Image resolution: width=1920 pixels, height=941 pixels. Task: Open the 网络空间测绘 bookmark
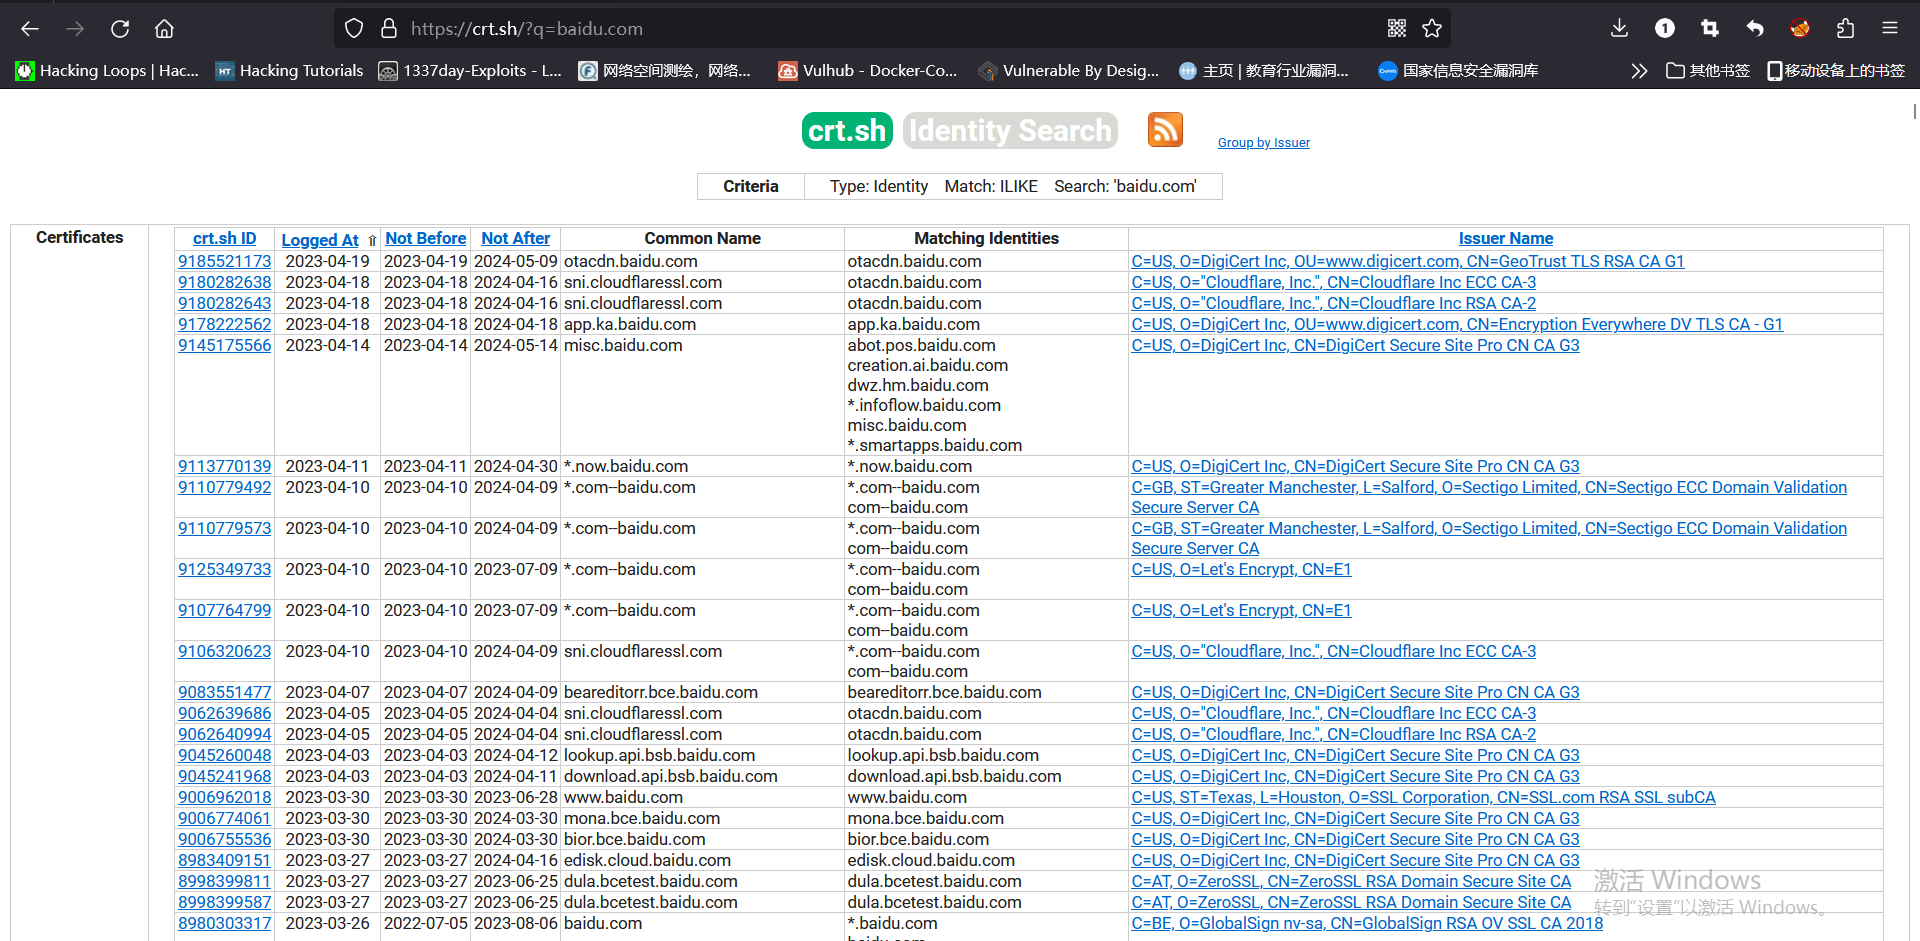pos(665,71)
